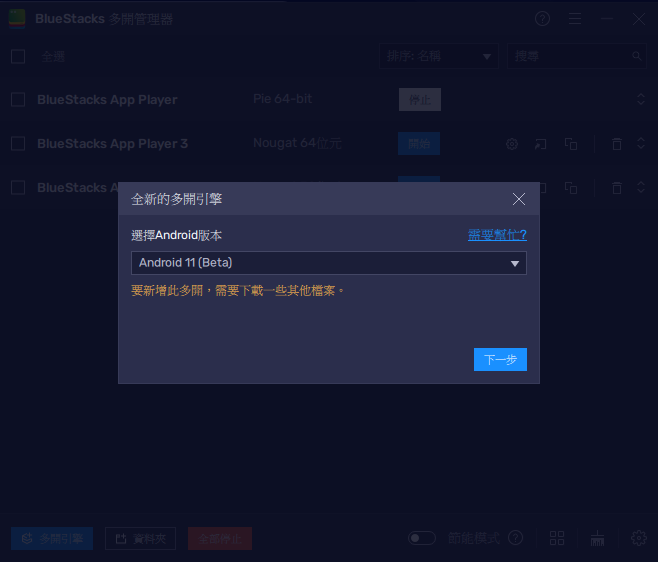
Task: Clone the third, partially hidden instance
Action: tap(571, 188)
